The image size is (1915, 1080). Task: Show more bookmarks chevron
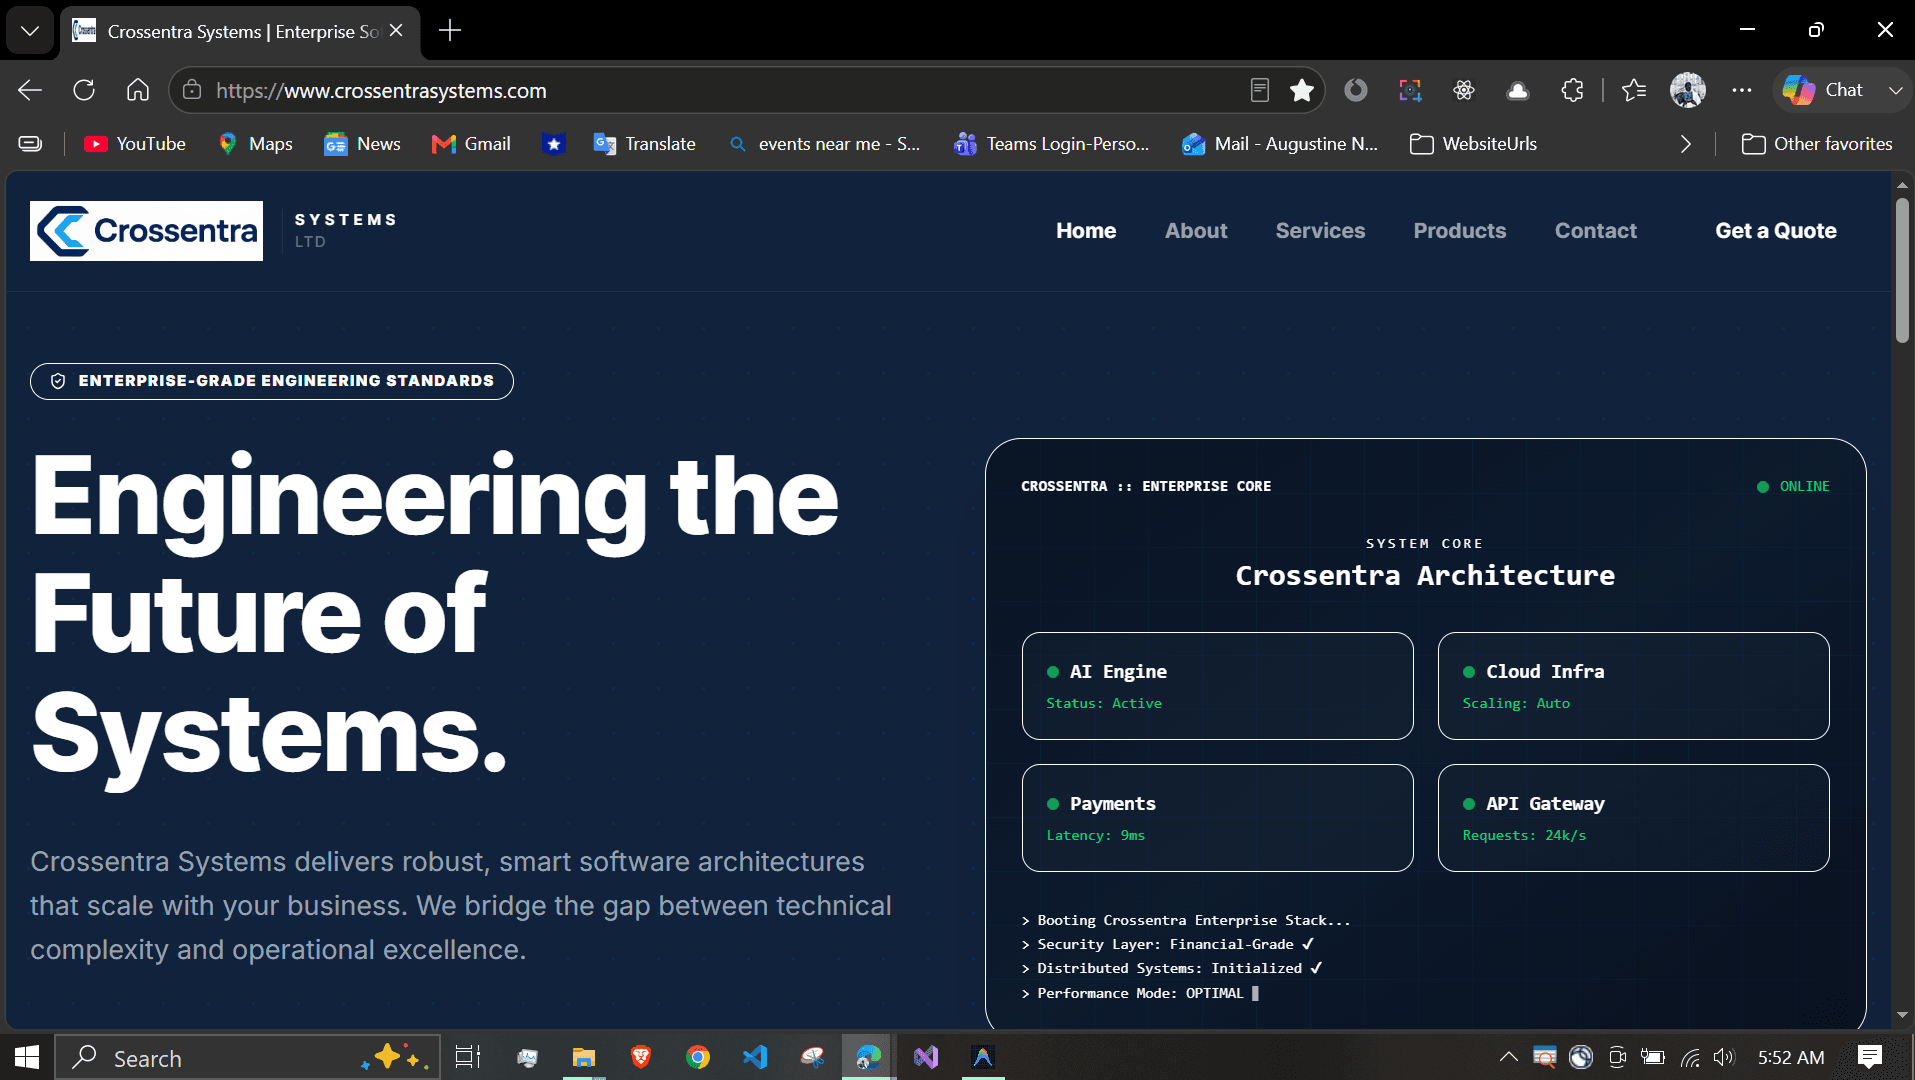tap(1686, 144)
